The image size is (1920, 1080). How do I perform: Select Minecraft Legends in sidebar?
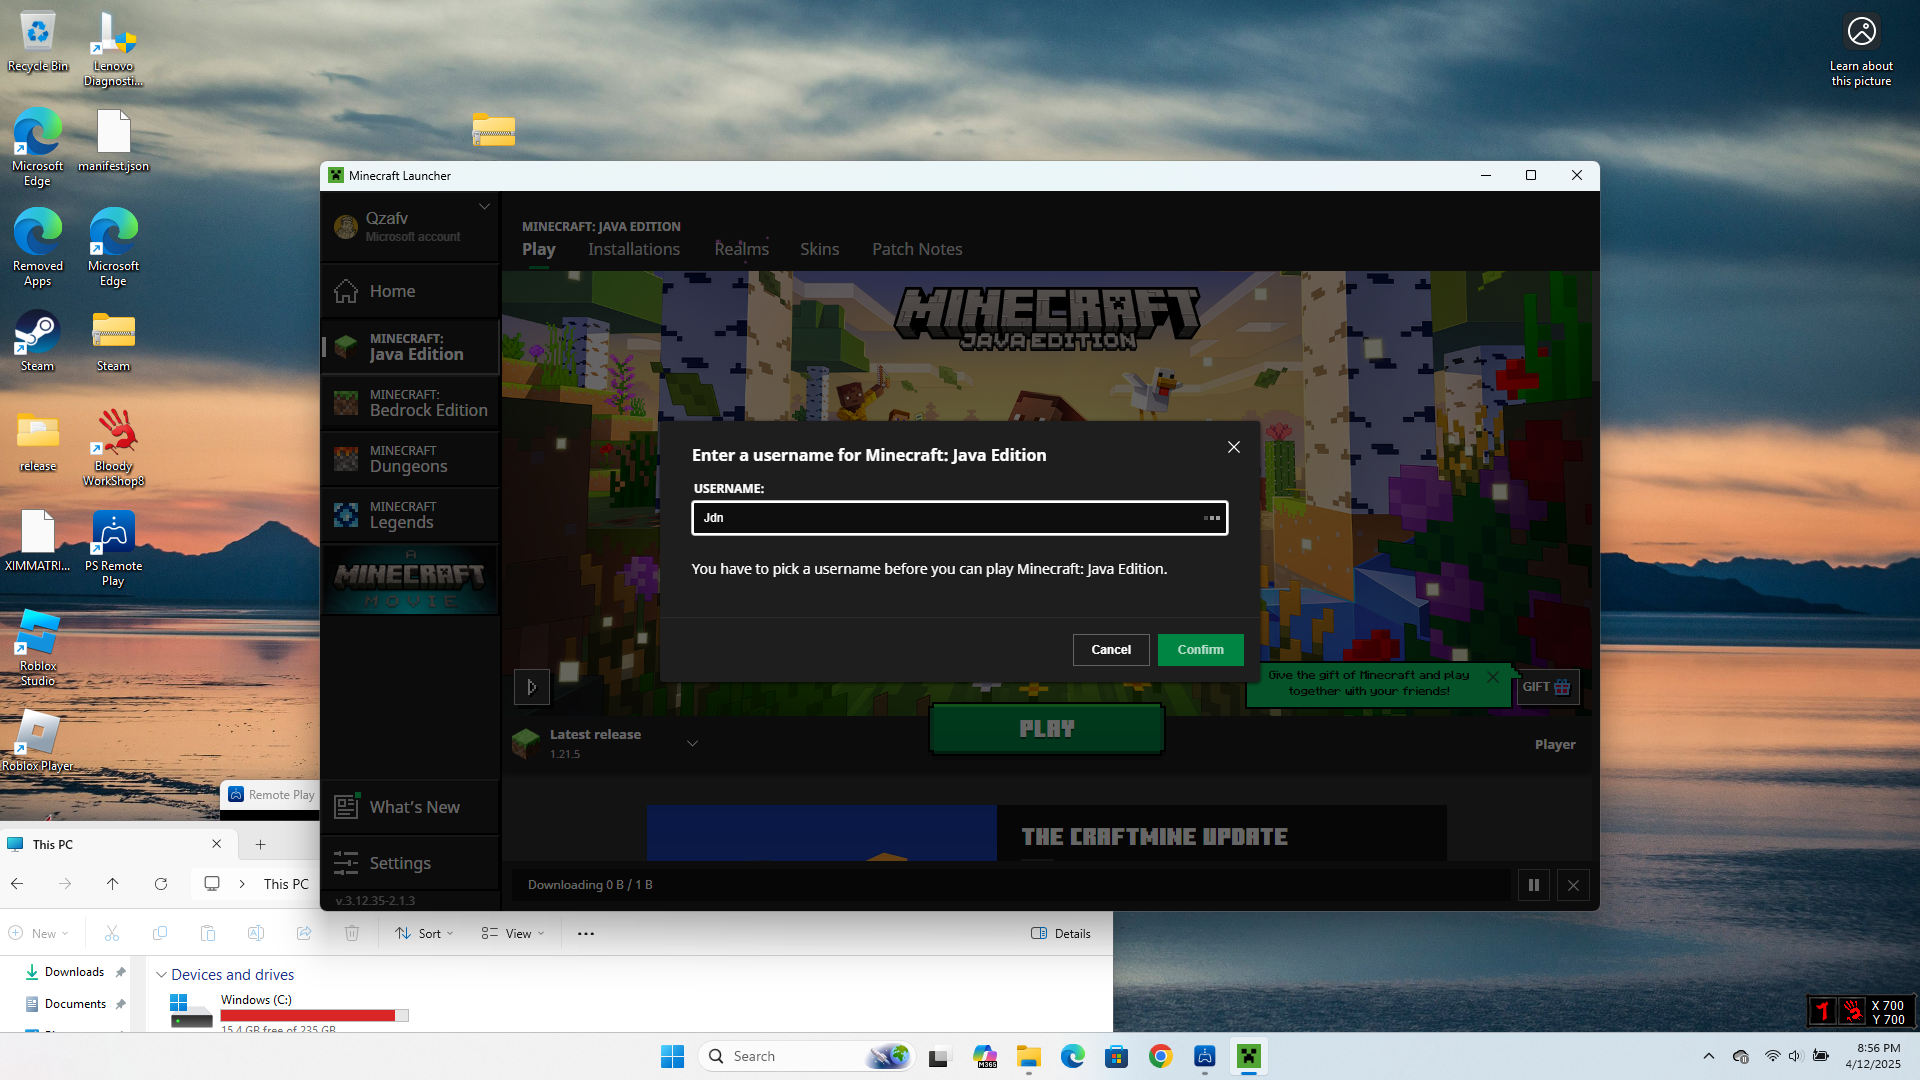coord(410,515)
